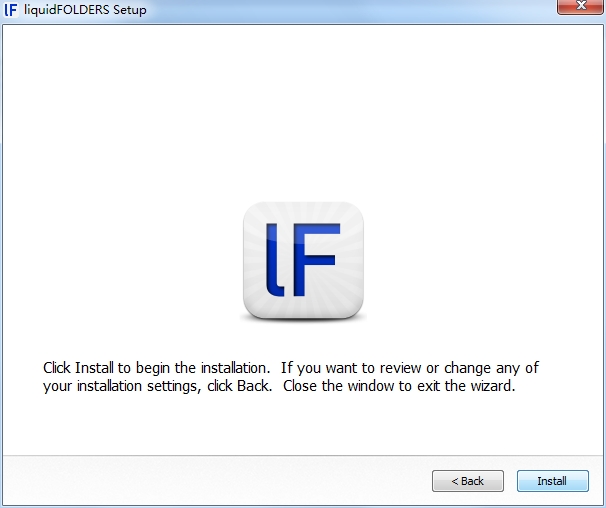Click the blue letter F in the logo

[x=316, y=260]
